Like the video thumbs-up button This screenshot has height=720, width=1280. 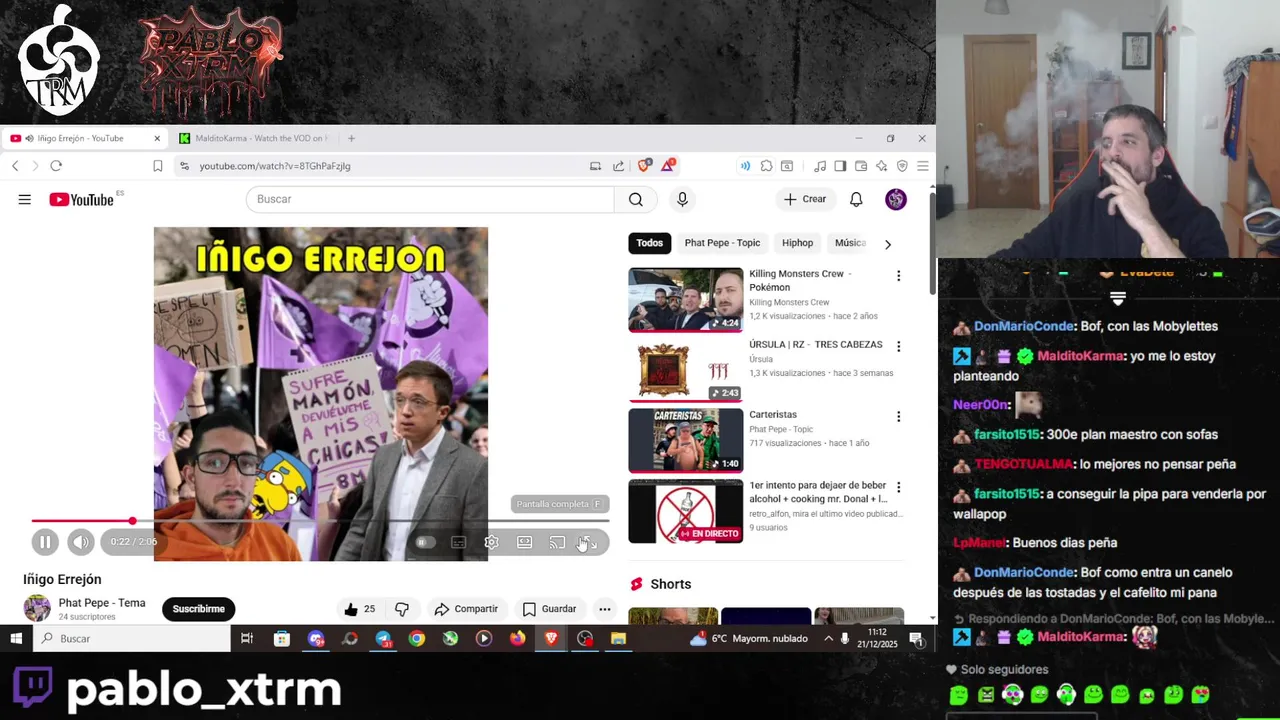click(x=359, y=609)
